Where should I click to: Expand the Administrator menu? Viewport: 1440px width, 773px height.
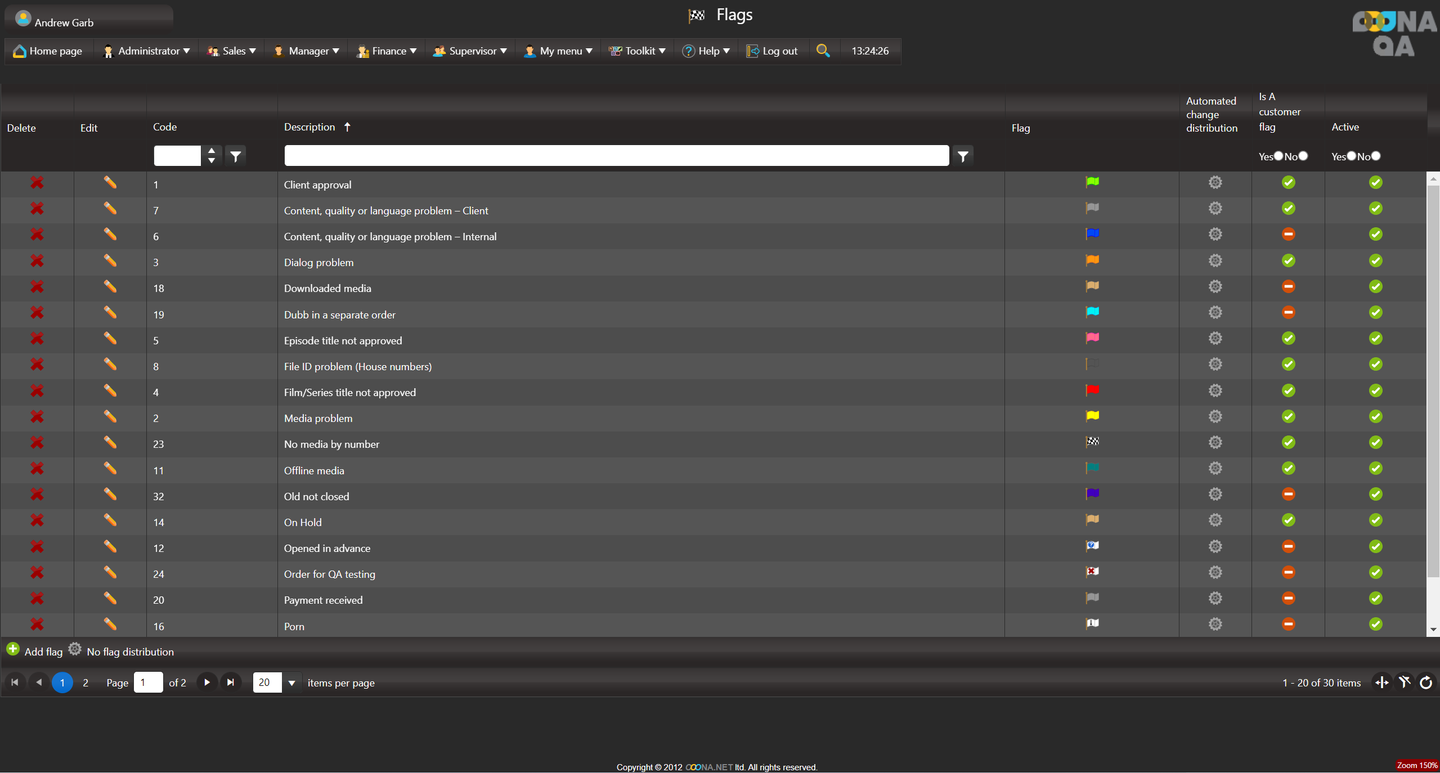[x=147, y=51]
